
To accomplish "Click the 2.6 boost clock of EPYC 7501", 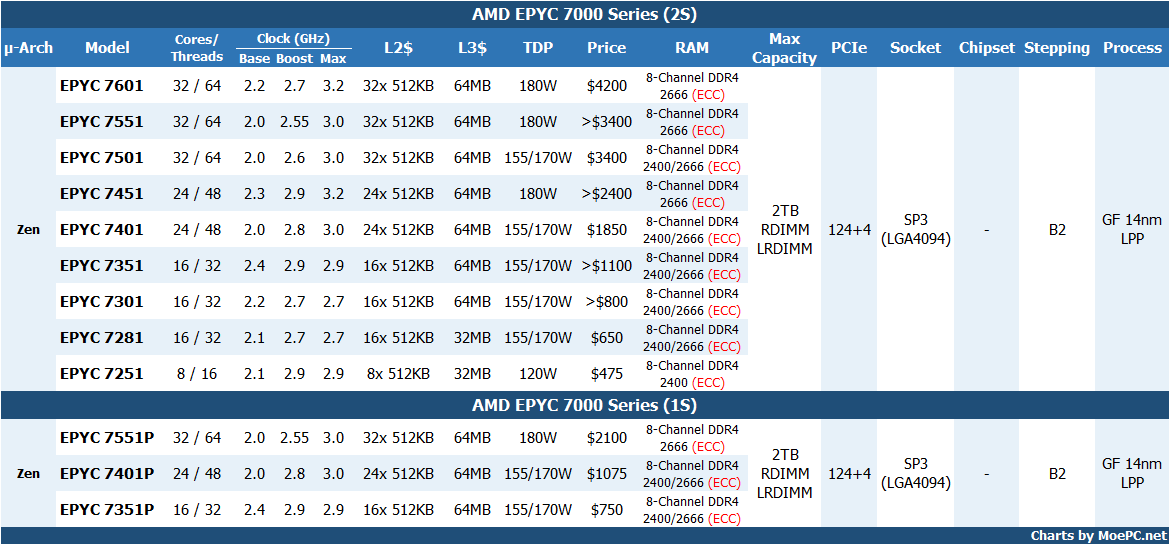I will [294, 158].
